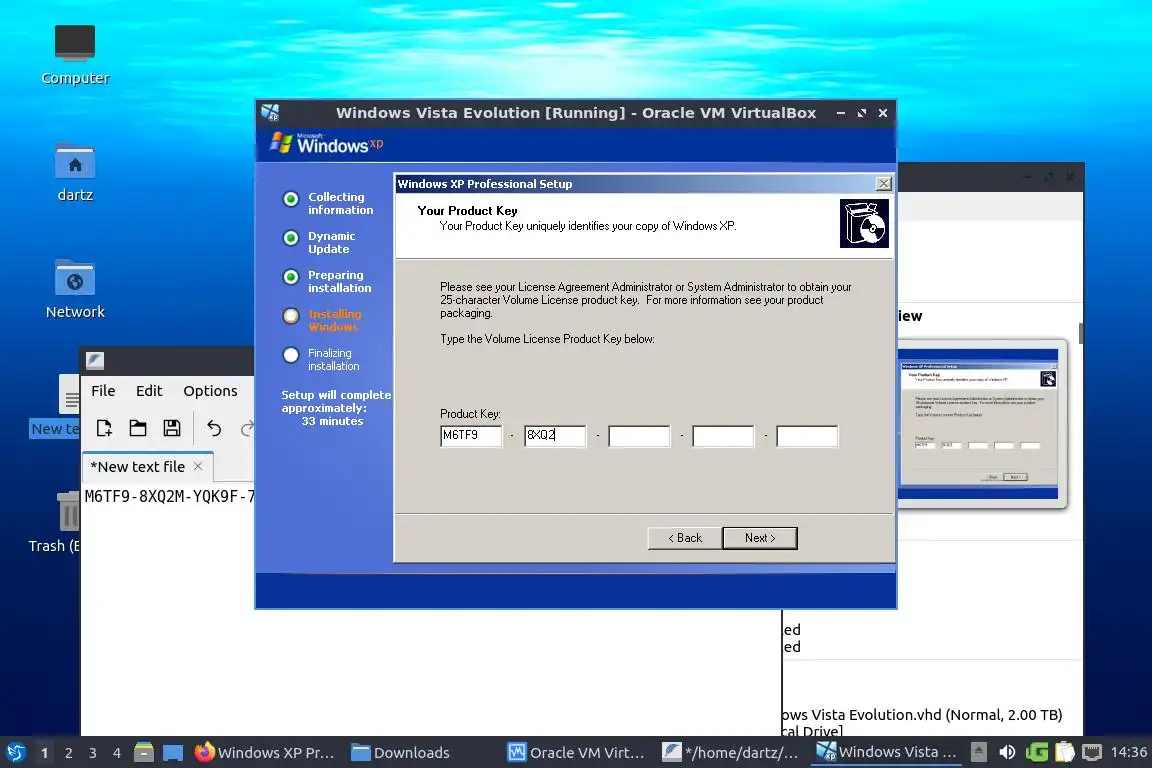Switch to workspace 2
Image resolution: width=1152 pixels, height=768 pixels.
pos(69,753)
